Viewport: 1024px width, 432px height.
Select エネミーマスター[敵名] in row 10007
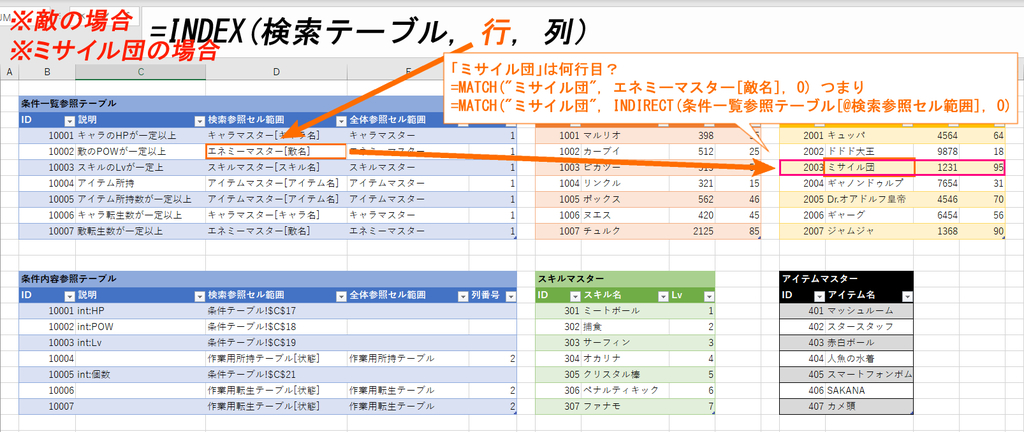pos(276,231)
